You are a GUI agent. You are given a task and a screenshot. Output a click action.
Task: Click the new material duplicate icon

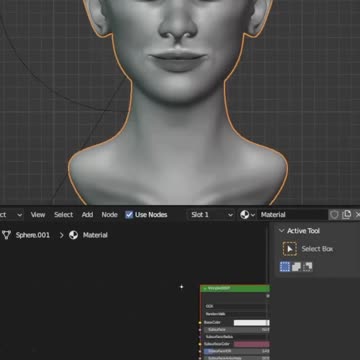coord(347,215)
